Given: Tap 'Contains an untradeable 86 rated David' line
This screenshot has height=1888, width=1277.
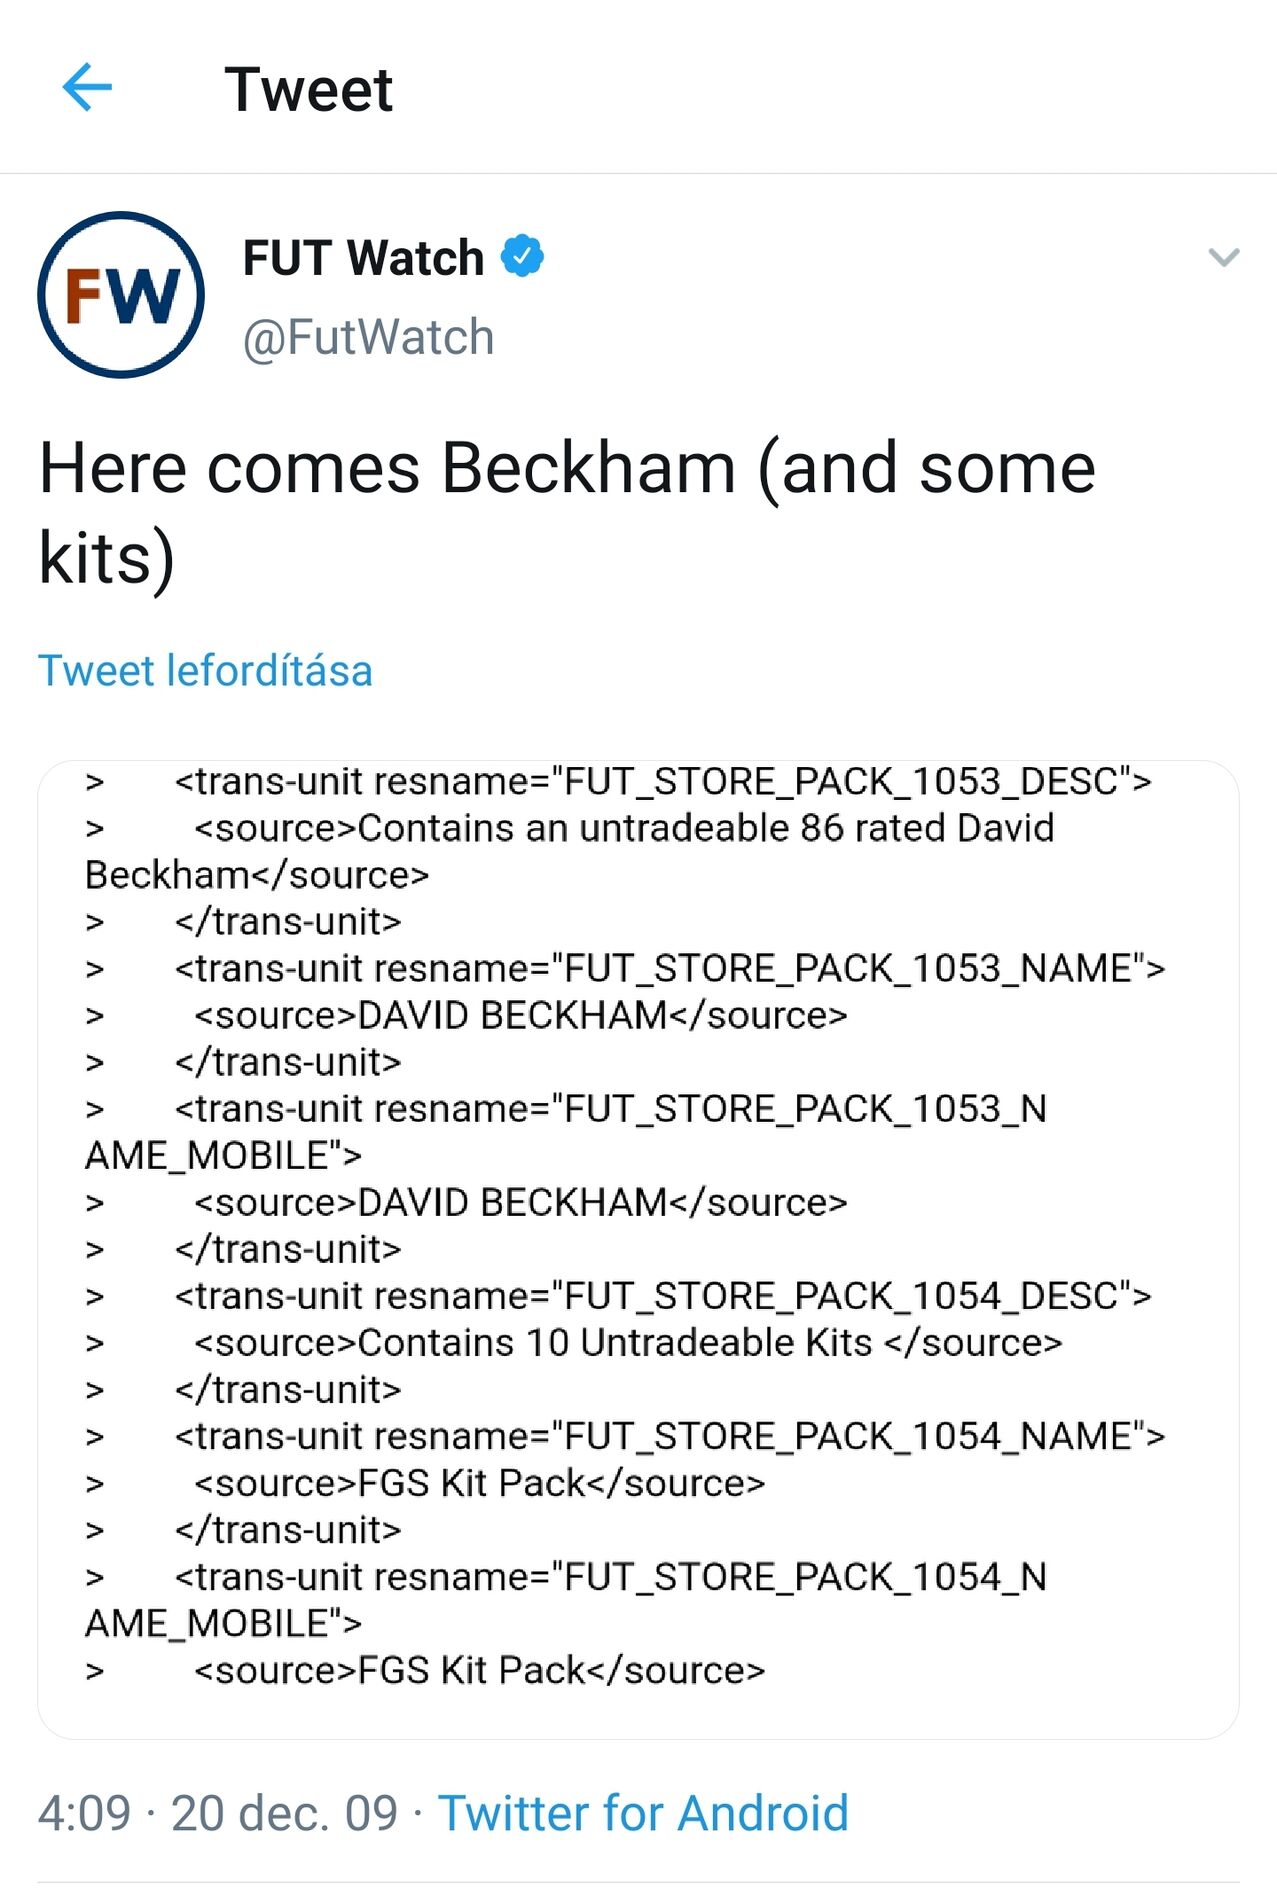Looking at the screenshot, I should [623, 828].
